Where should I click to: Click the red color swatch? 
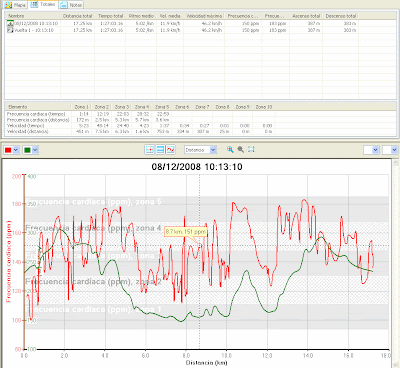click(8, 150)
